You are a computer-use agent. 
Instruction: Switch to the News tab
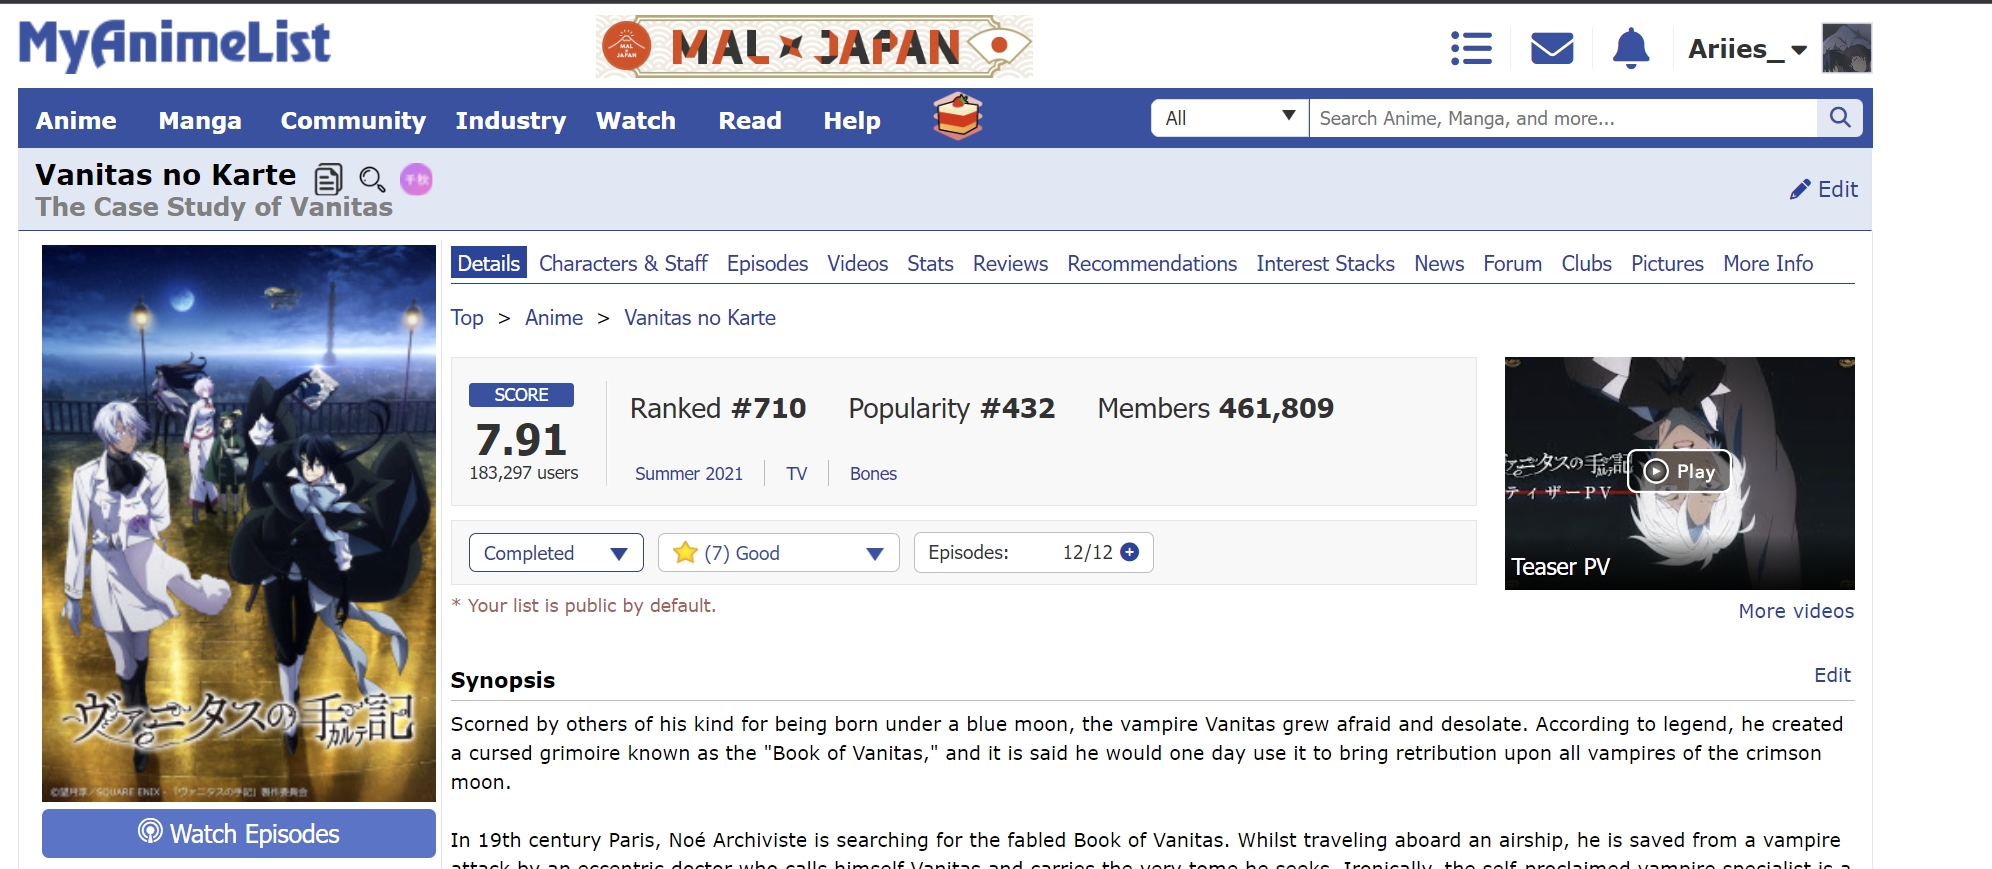click(1439, 263)
